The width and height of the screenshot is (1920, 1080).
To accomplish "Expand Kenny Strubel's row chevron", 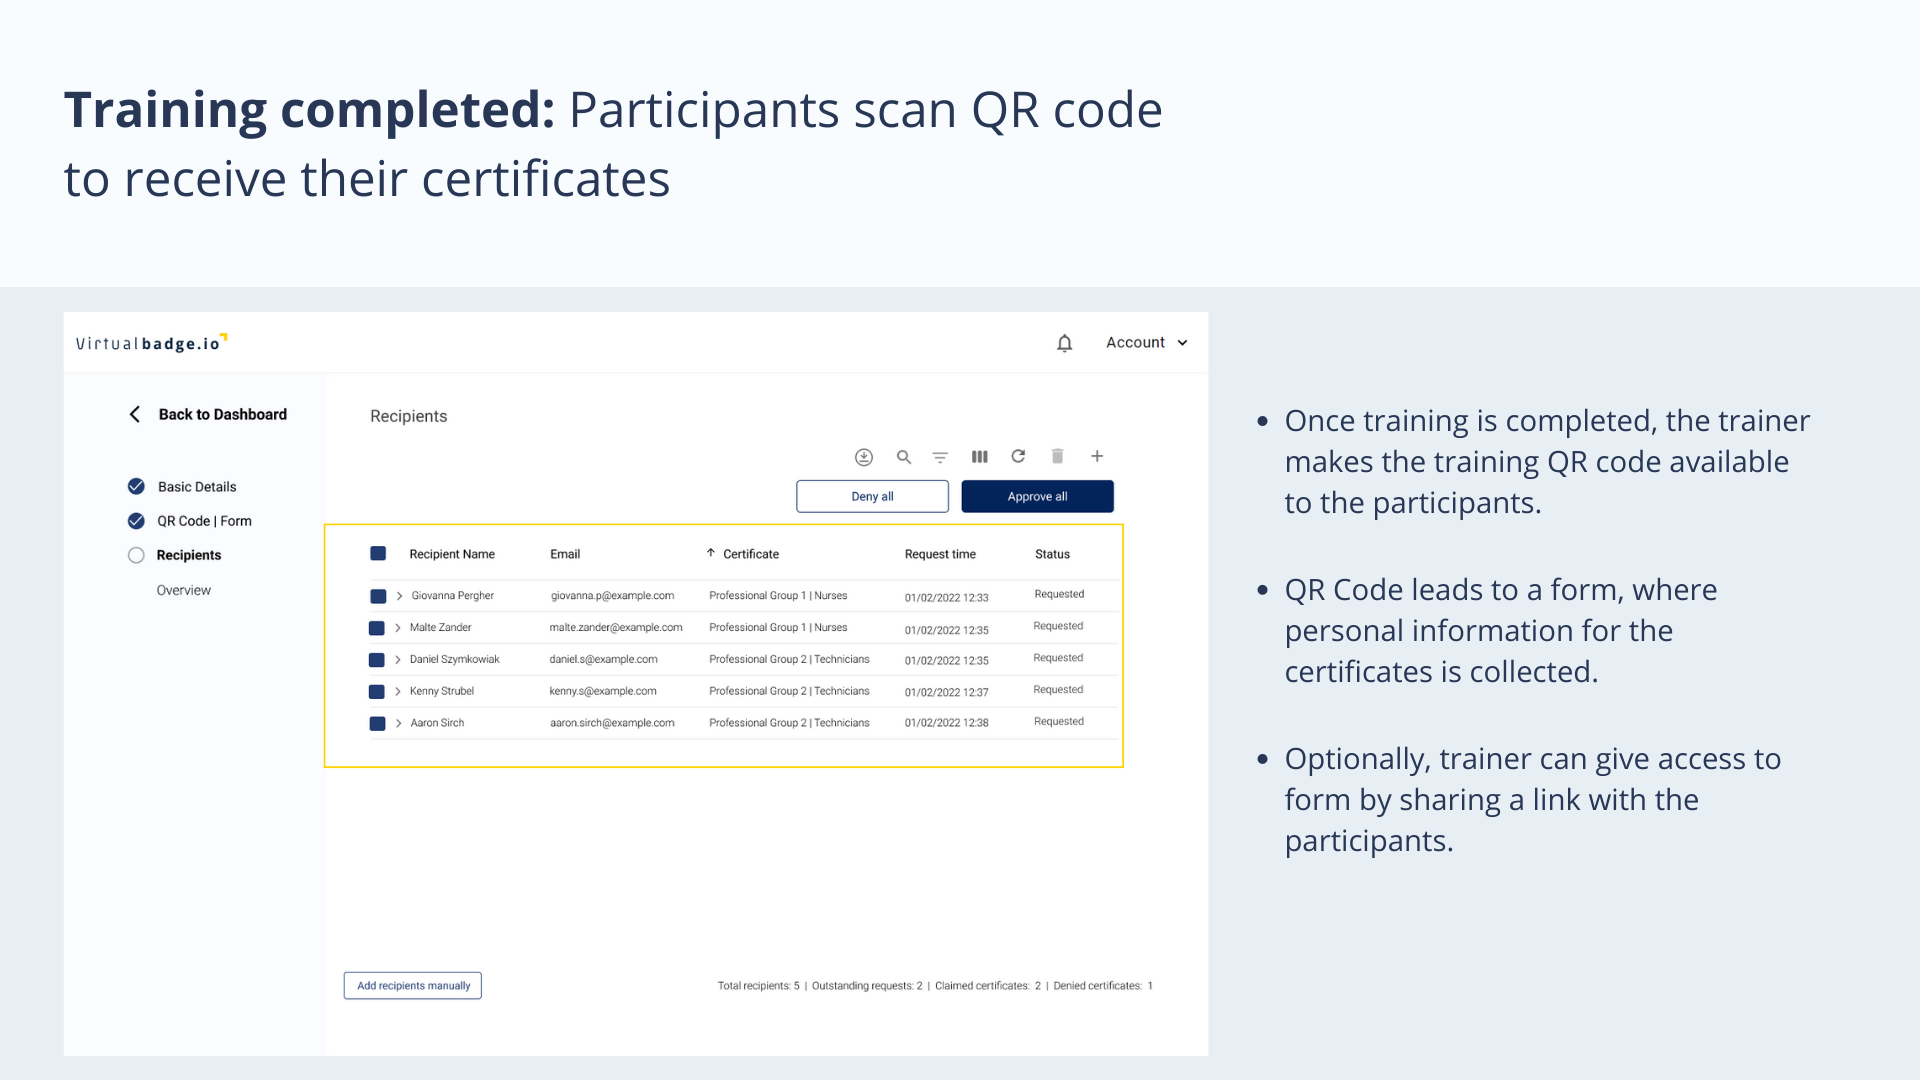I will tap(398, 691).
